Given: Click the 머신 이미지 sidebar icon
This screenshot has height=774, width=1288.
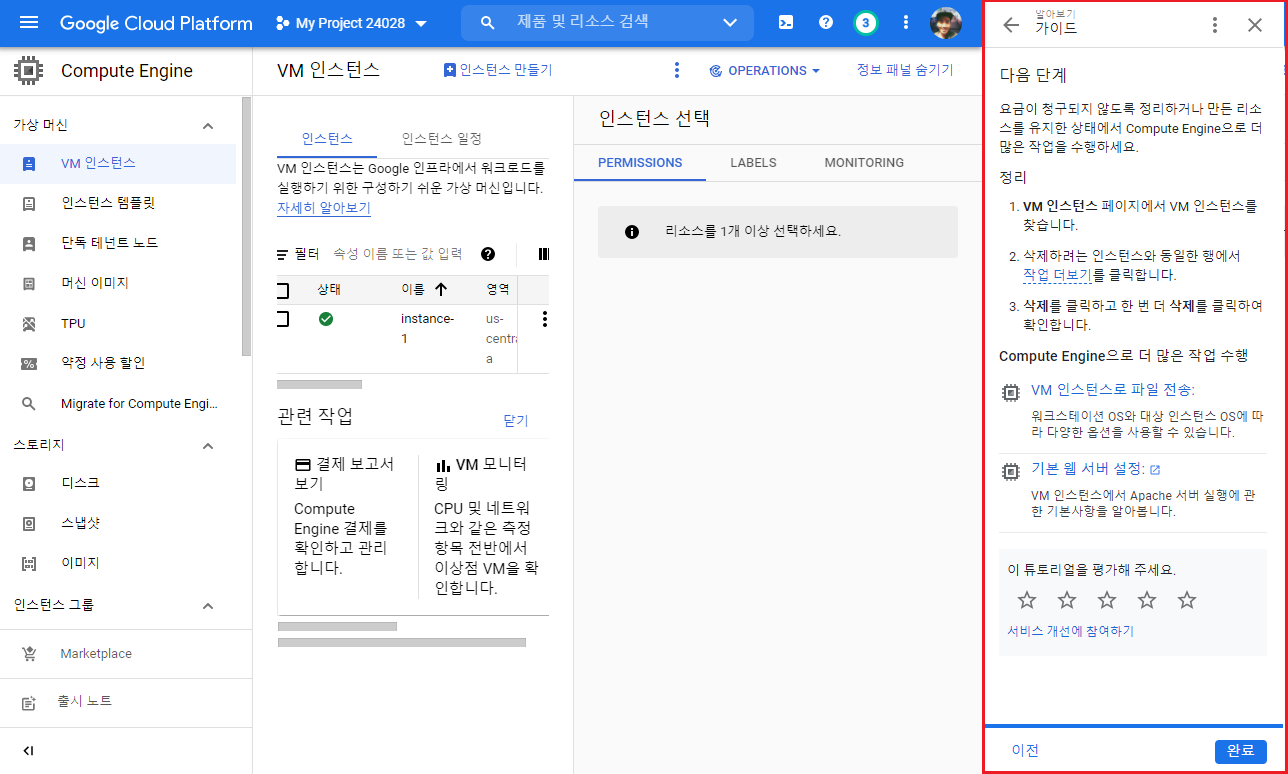Looking at the screenshot, I should pyautogui.click(x=28, y=283).
